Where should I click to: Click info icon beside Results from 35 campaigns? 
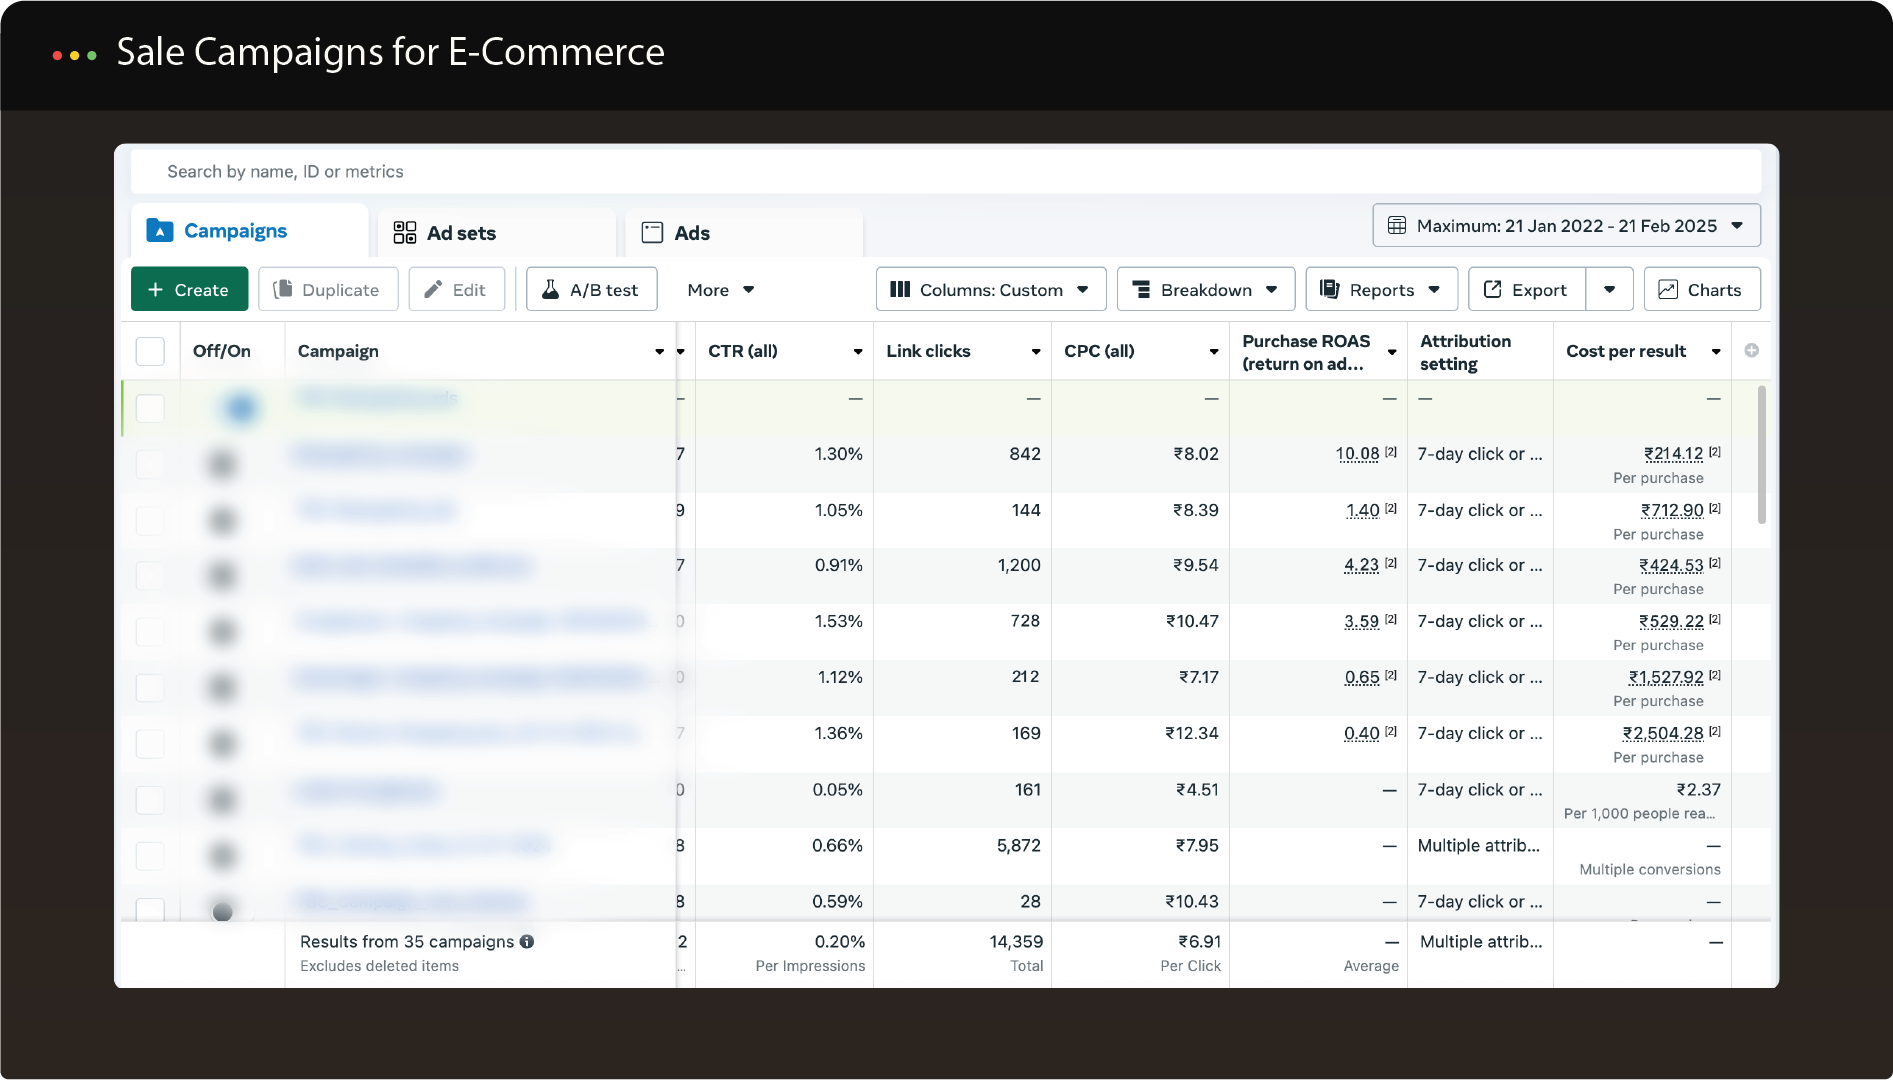tap(527, 941)
